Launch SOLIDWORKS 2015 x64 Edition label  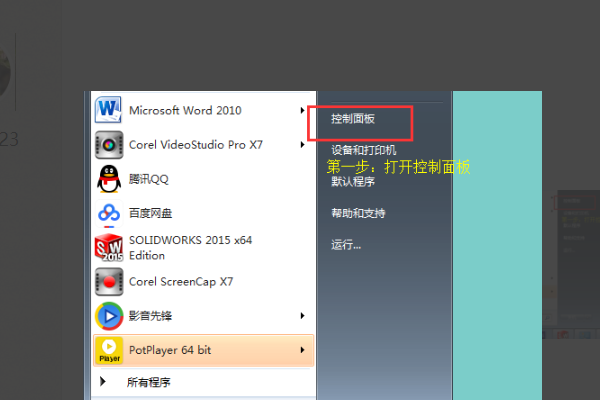pos(191,248)
